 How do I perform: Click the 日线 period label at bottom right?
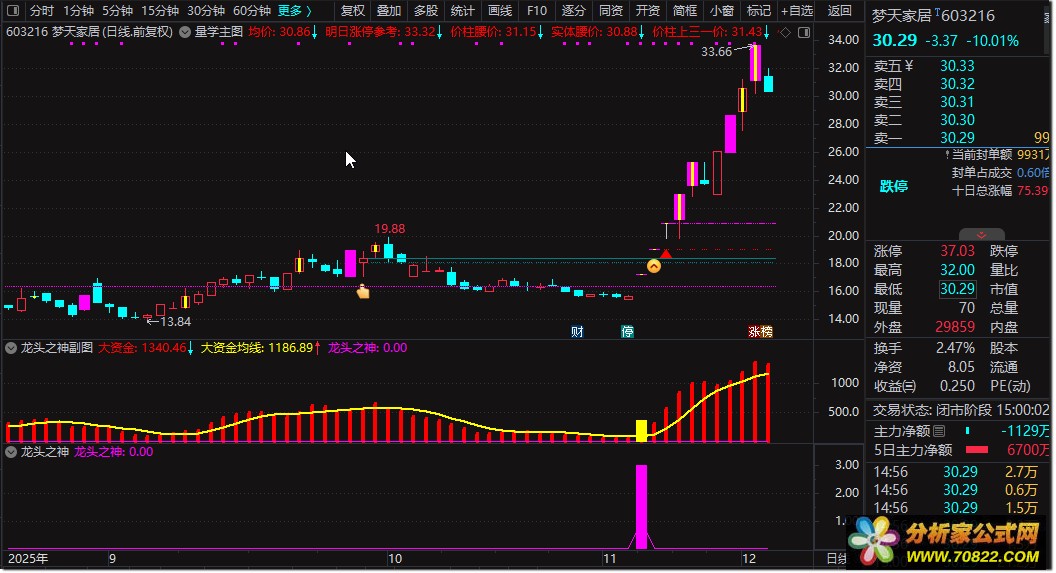[837, 559]
